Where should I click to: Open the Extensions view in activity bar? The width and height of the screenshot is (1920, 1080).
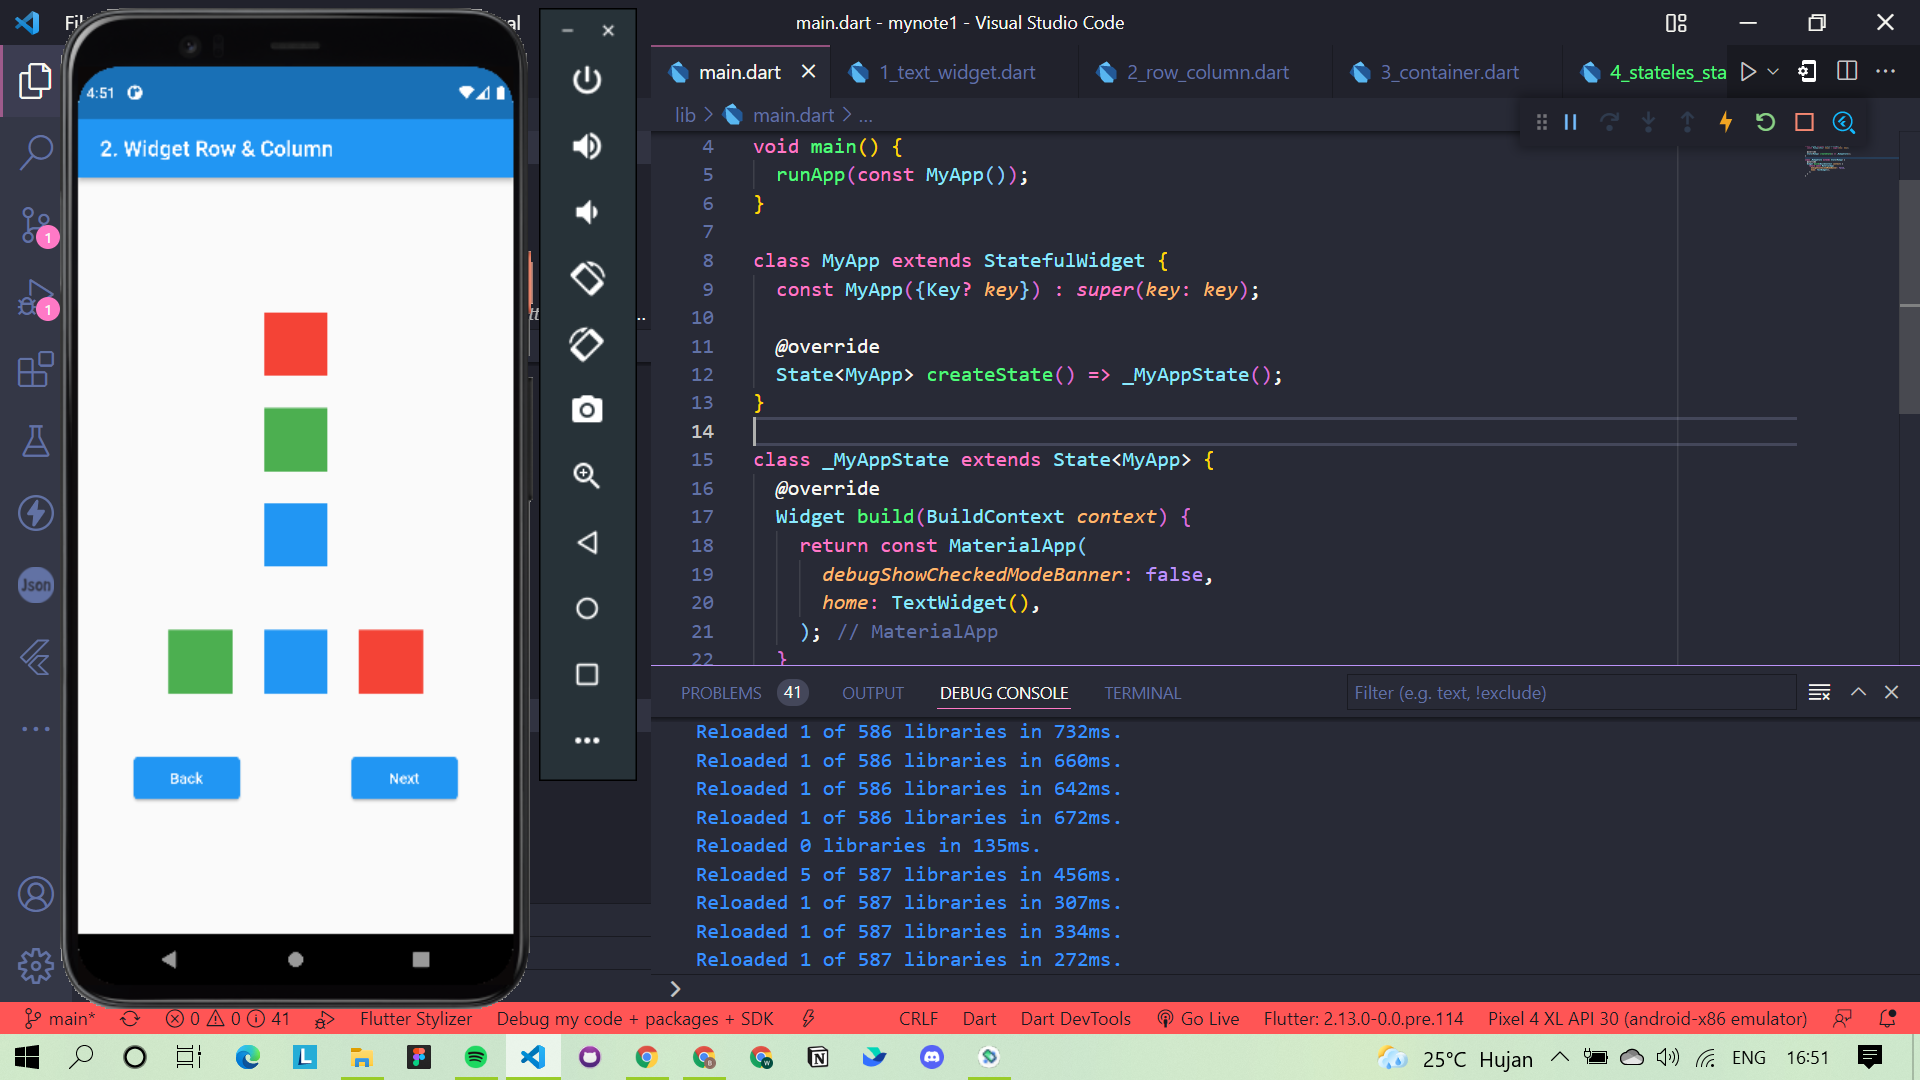[x=36, y=369]
